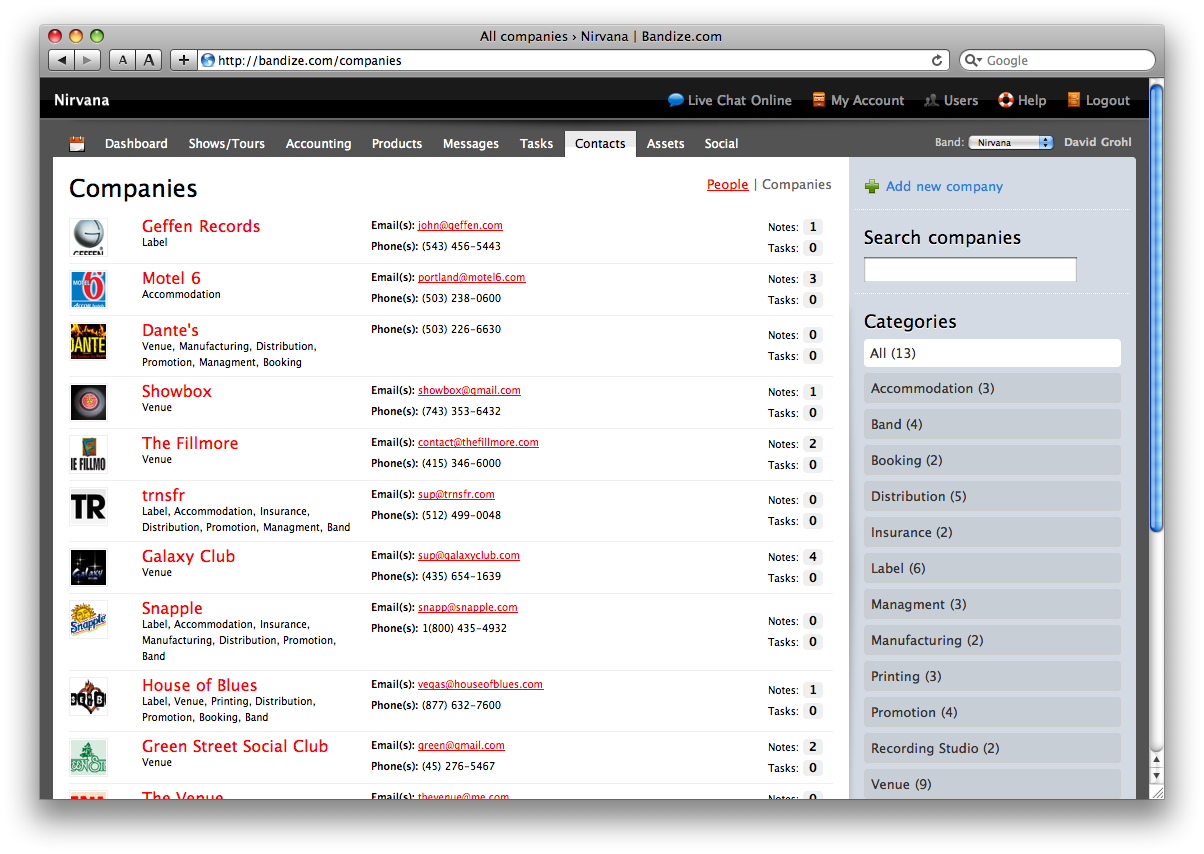The image size is (1204, 854).
Task: Select the All (13) category
Action: tap(992, 353)
